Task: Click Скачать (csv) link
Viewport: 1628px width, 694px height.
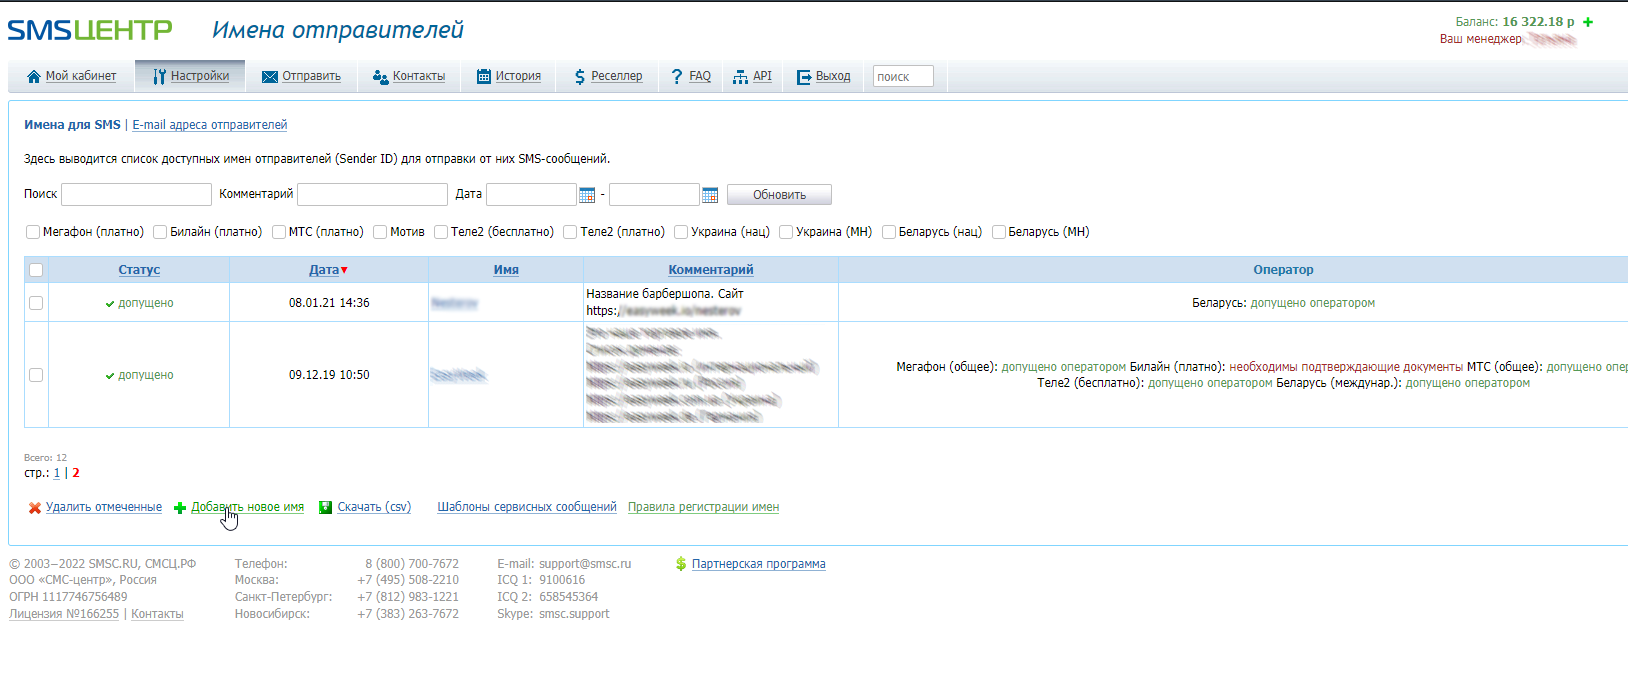Action: pos(374,508)
